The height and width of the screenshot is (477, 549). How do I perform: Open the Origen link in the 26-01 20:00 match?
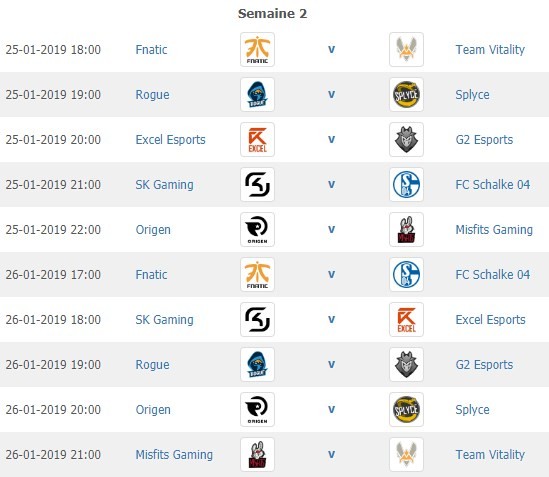(x=153, y=410)
